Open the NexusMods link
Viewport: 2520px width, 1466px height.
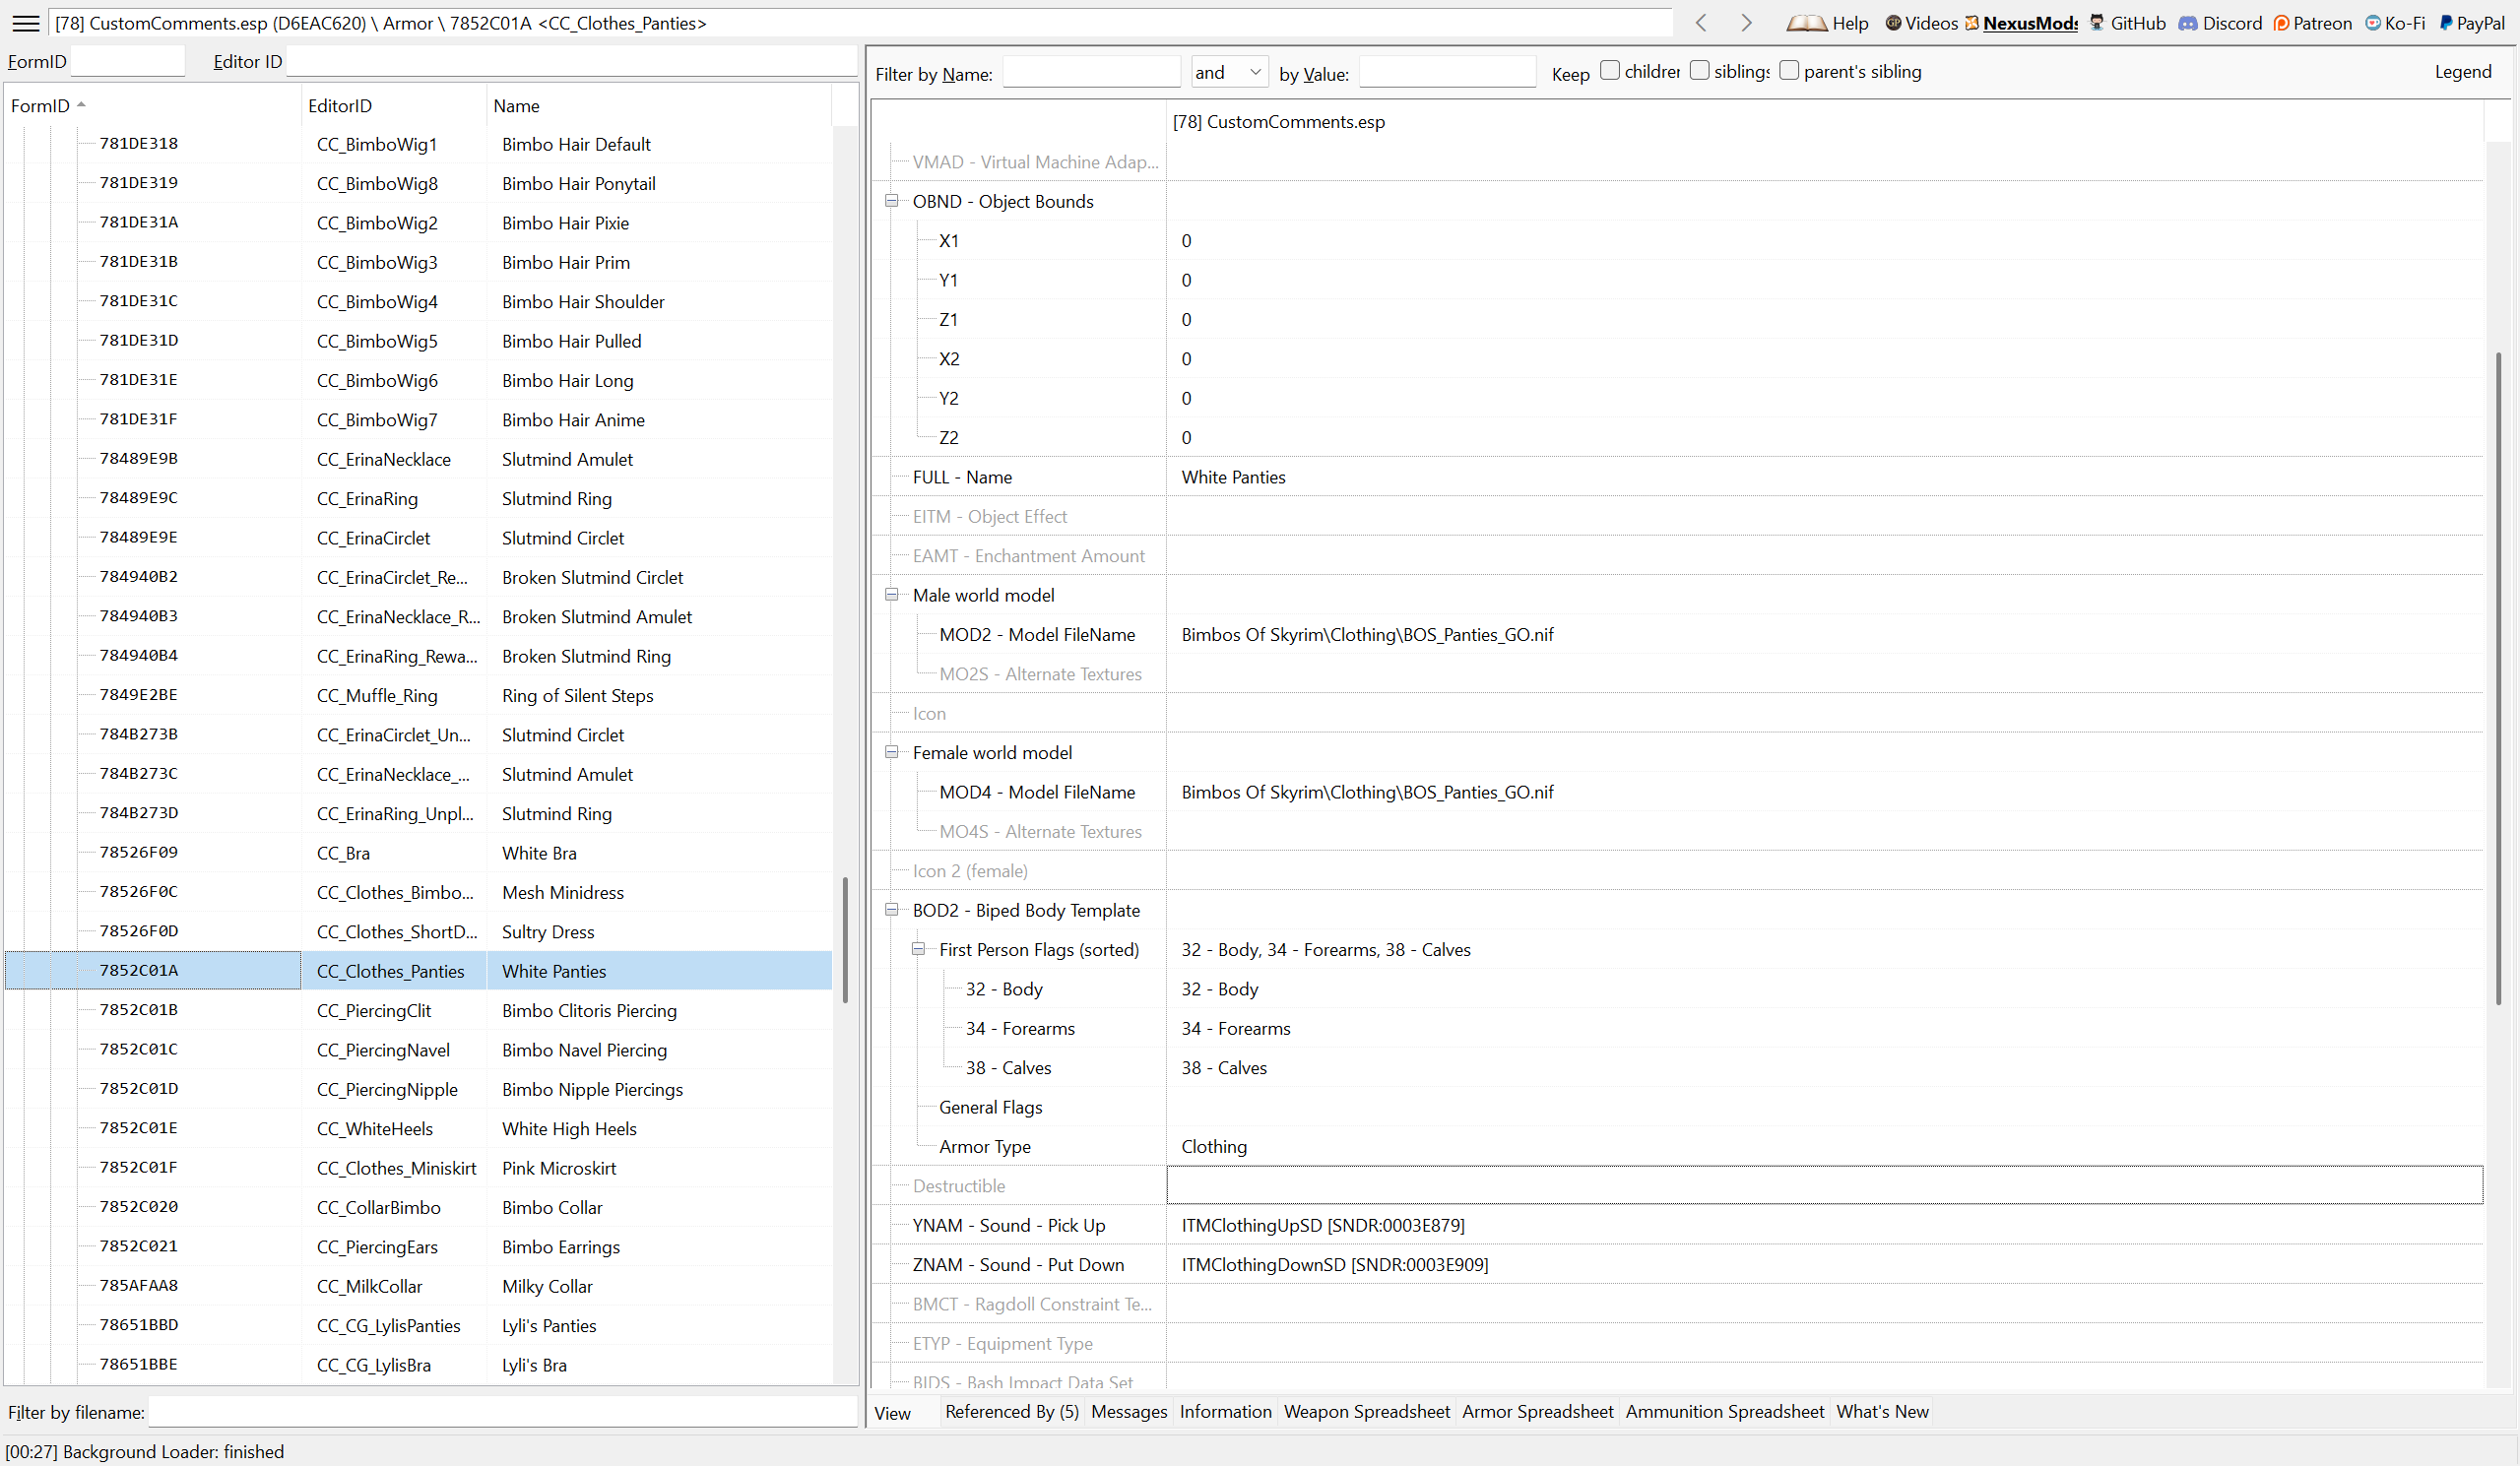2029,23
